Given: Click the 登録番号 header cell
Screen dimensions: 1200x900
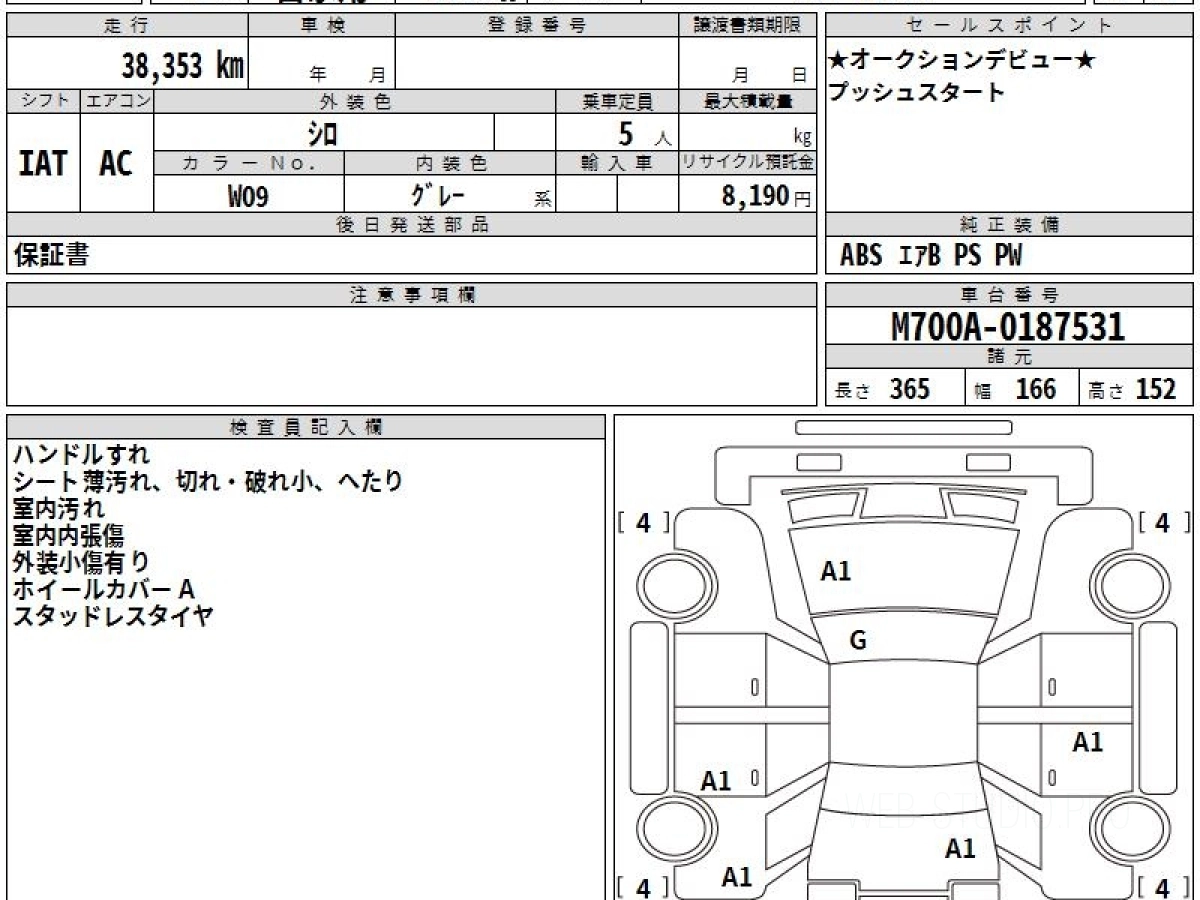Looking at the screenshot, I should point(537,26).
